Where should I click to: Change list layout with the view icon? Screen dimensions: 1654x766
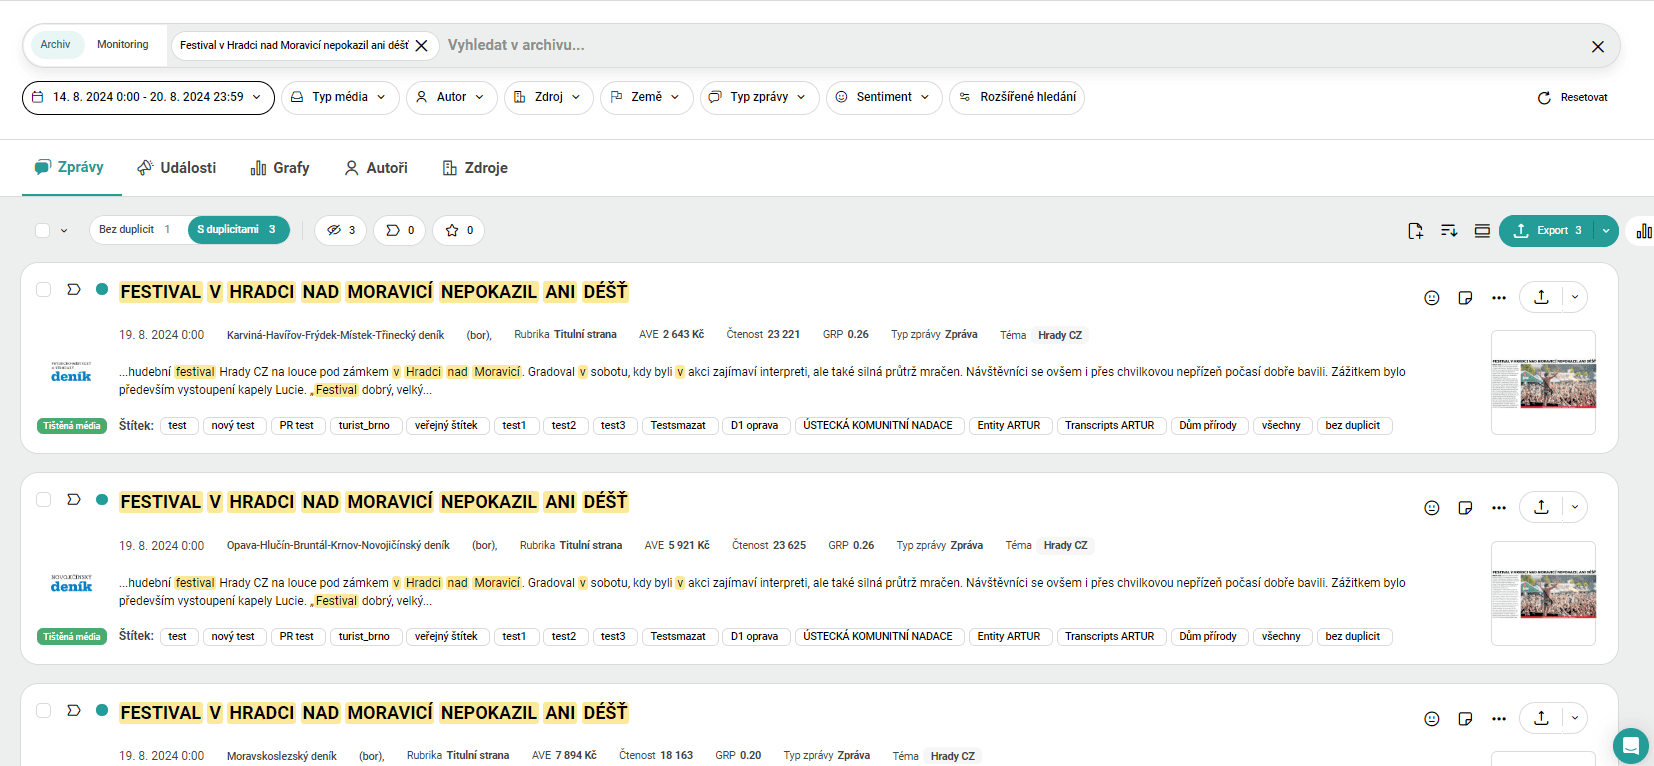point(1482,231)
